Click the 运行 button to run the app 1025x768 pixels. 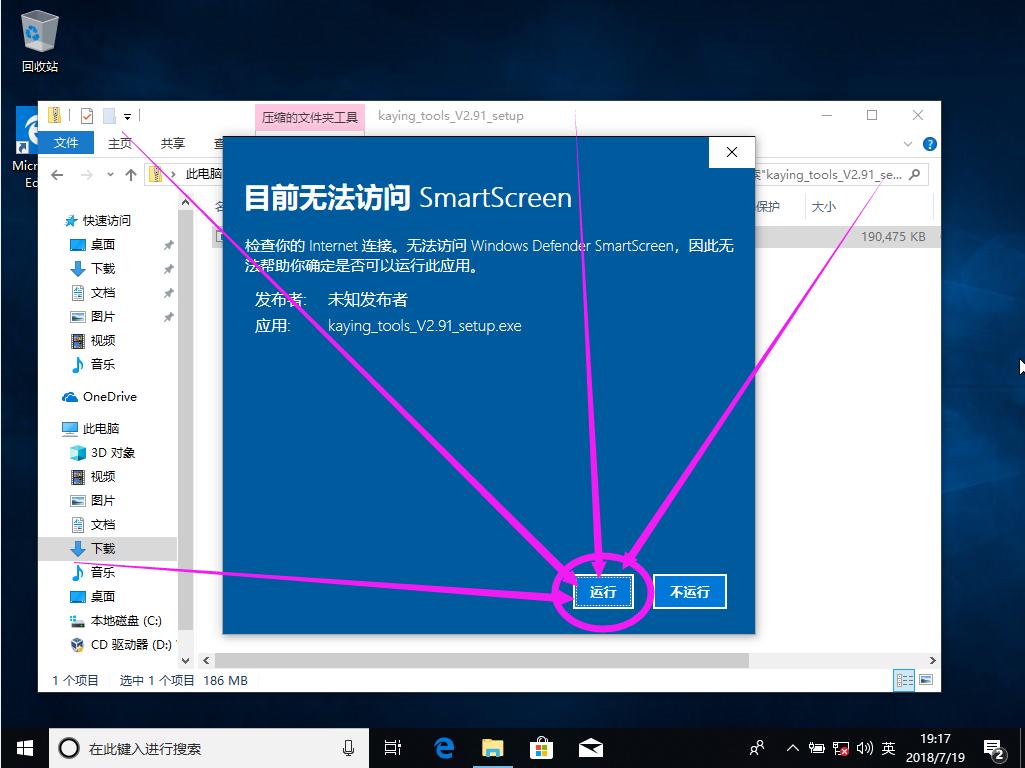pos(604,591)
